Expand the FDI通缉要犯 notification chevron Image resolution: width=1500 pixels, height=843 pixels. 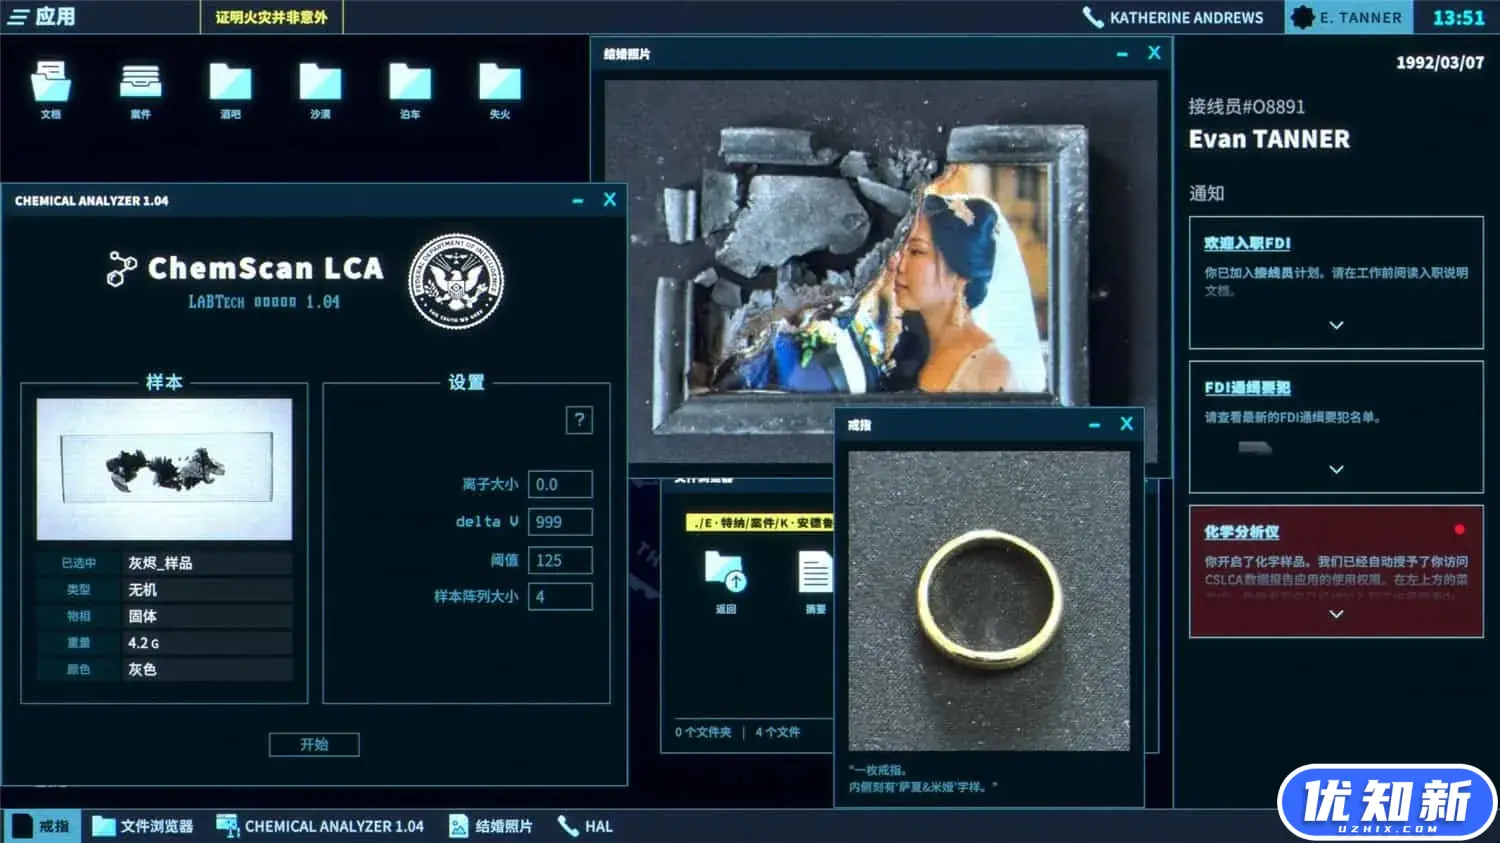(x=1336, y=469)
